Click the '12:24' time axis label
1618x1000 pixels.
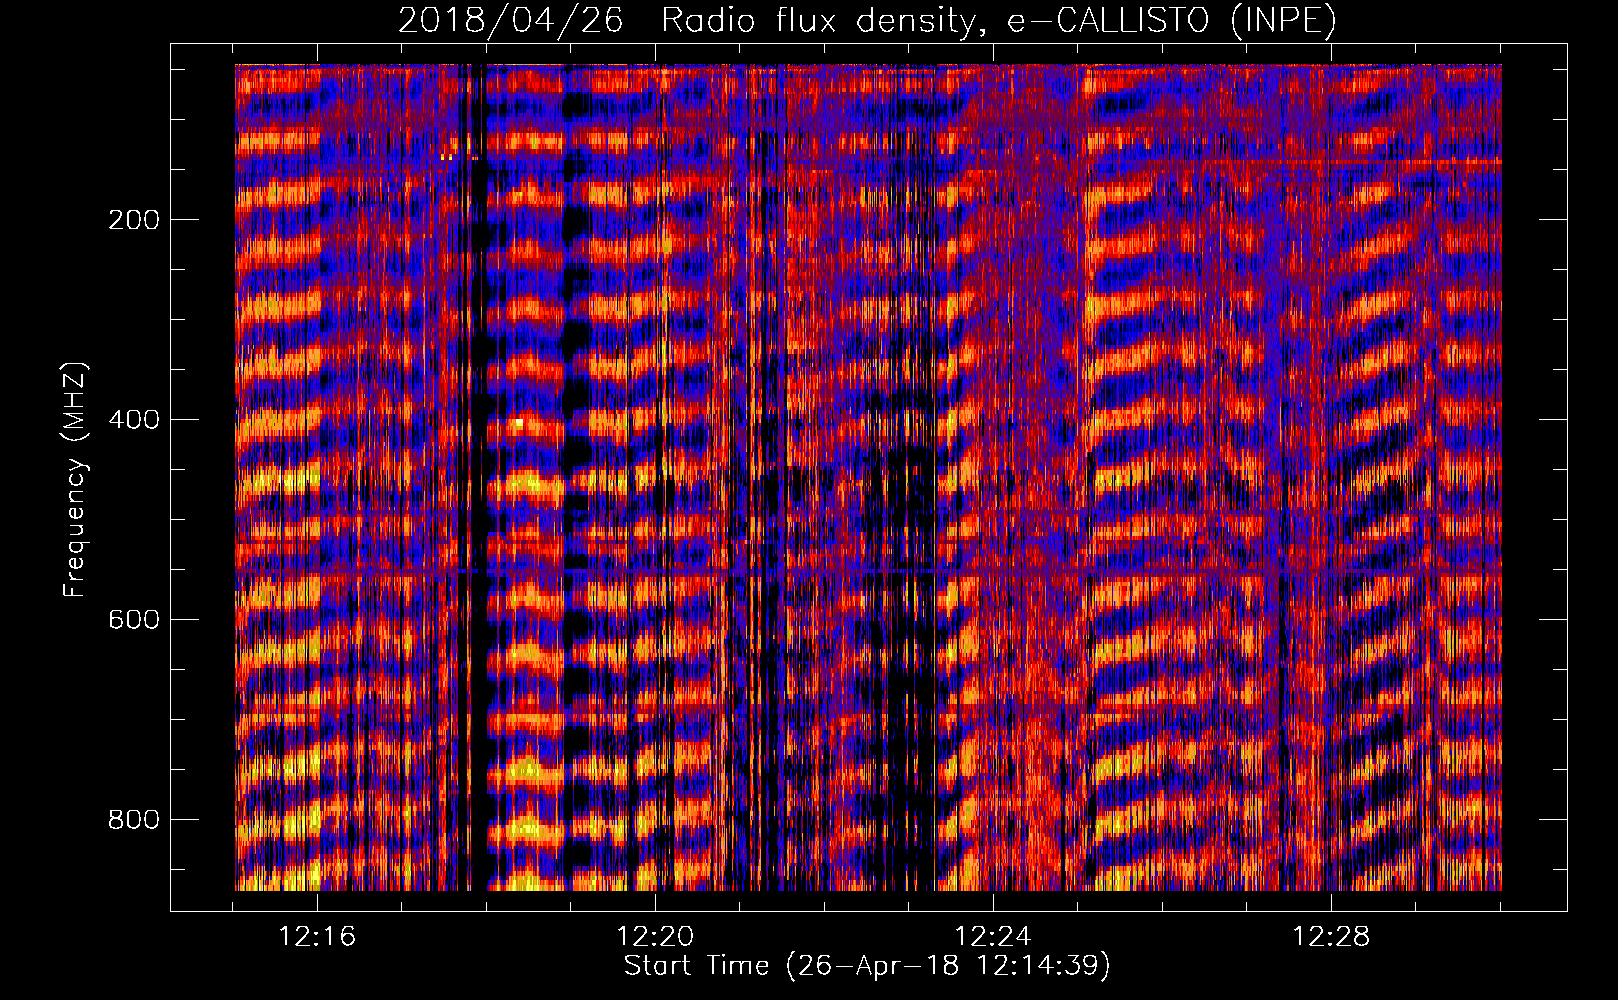pos(993,937)
